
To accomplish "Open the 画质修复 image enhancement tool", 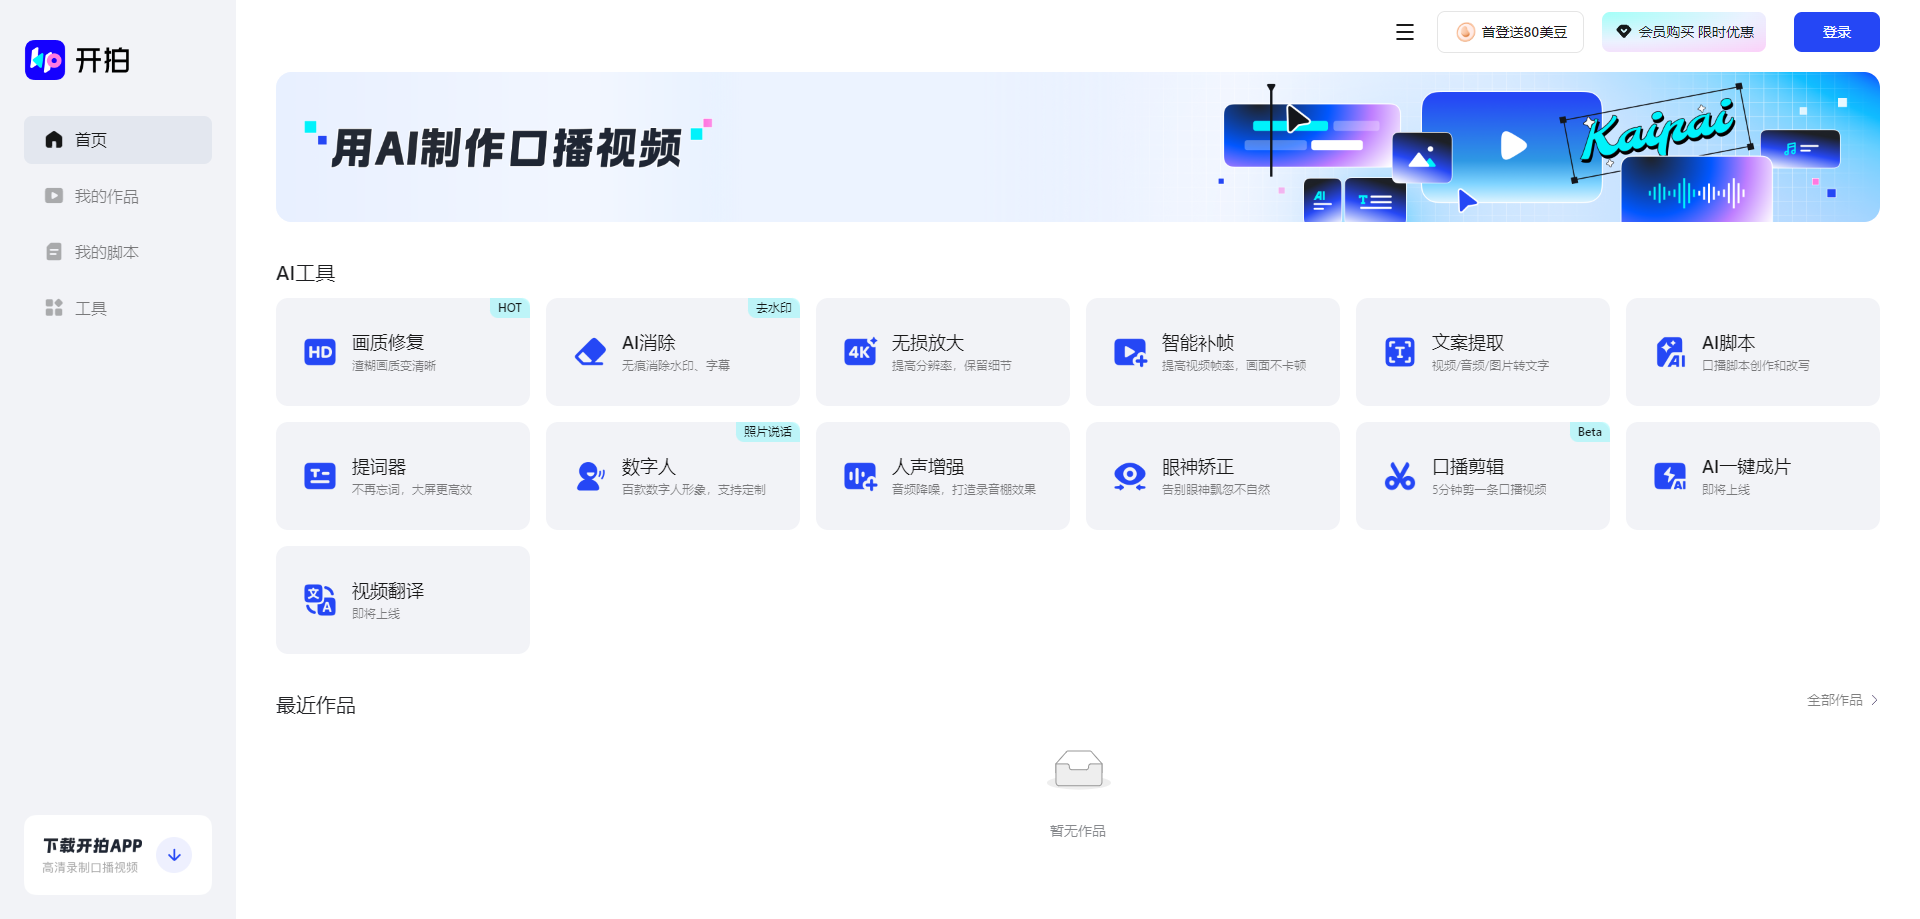I will point(402,351).
